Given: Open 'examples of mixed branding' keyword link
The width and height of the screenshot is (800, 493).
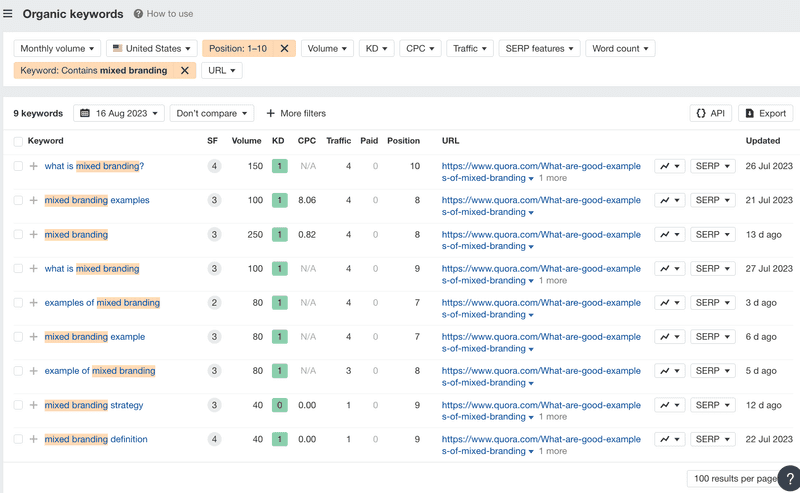Looking at the screenshot, I should pyautogui.click(x=102, y=303).
